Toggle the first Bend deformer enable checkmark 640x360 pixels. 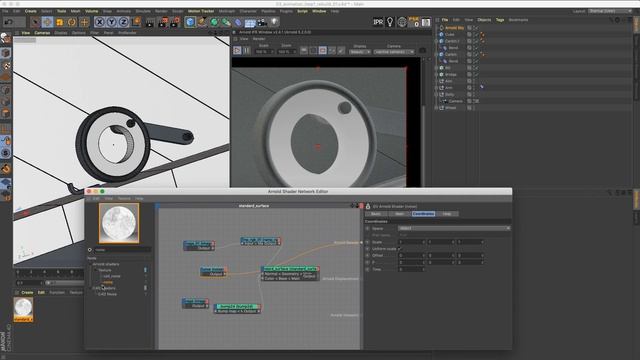[476, 48]
